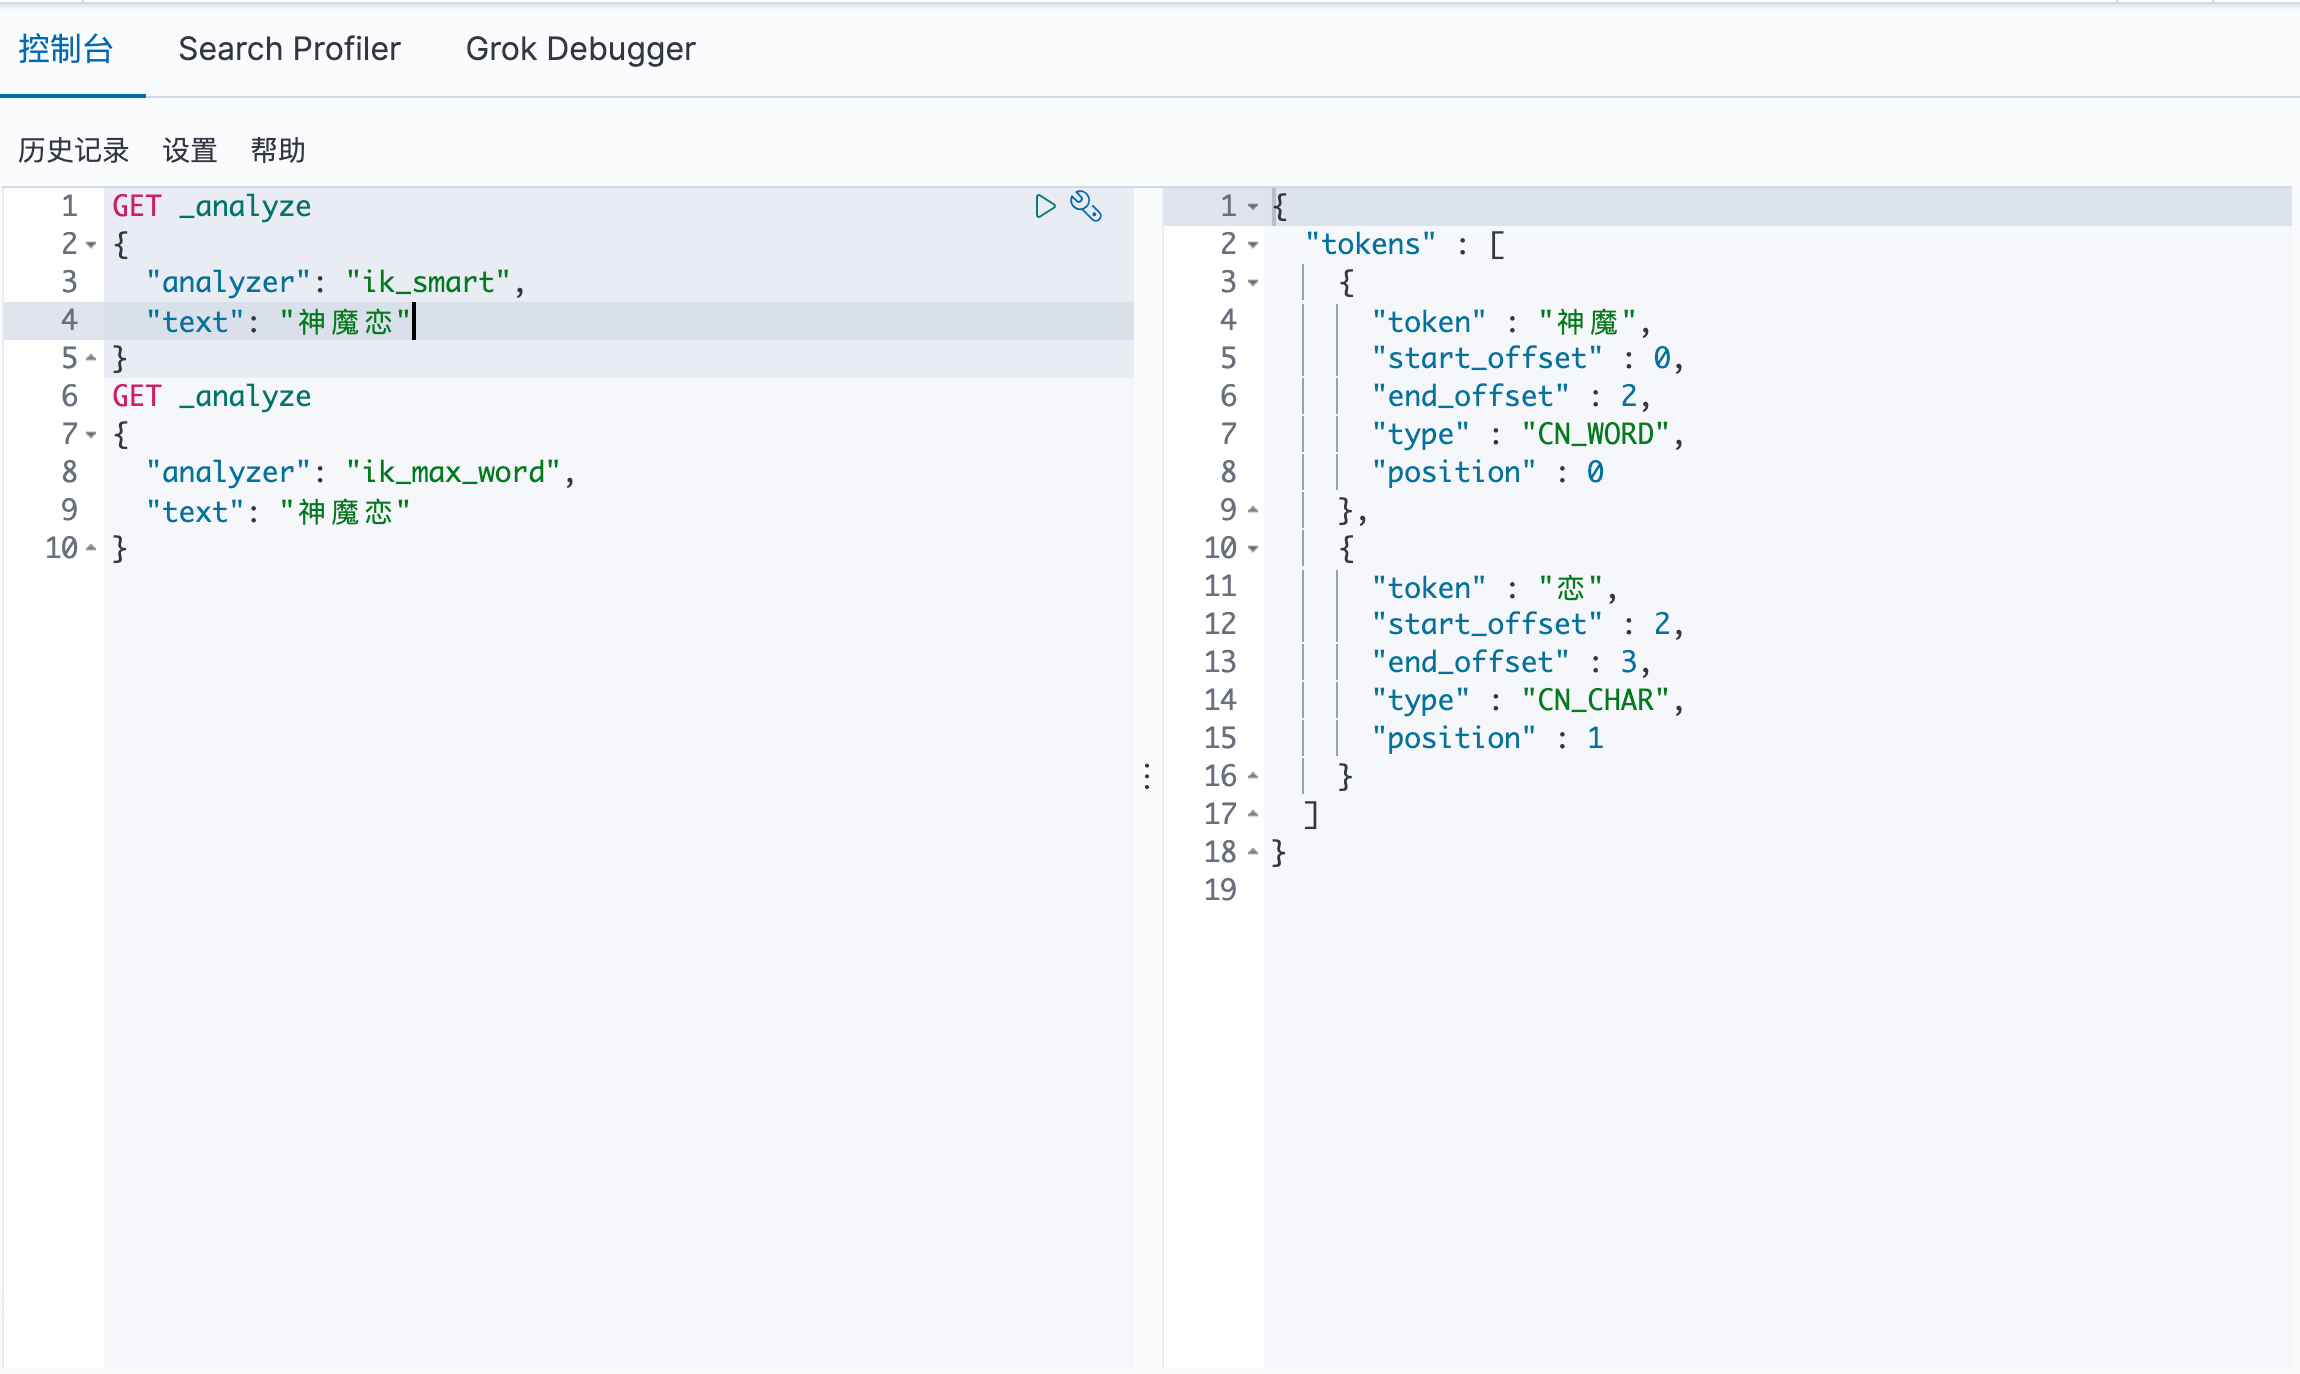Collapse root object in response line 1
Image resolution: width=2300 pixels, height=1374 pixels.
click(x=1252, y=206)
